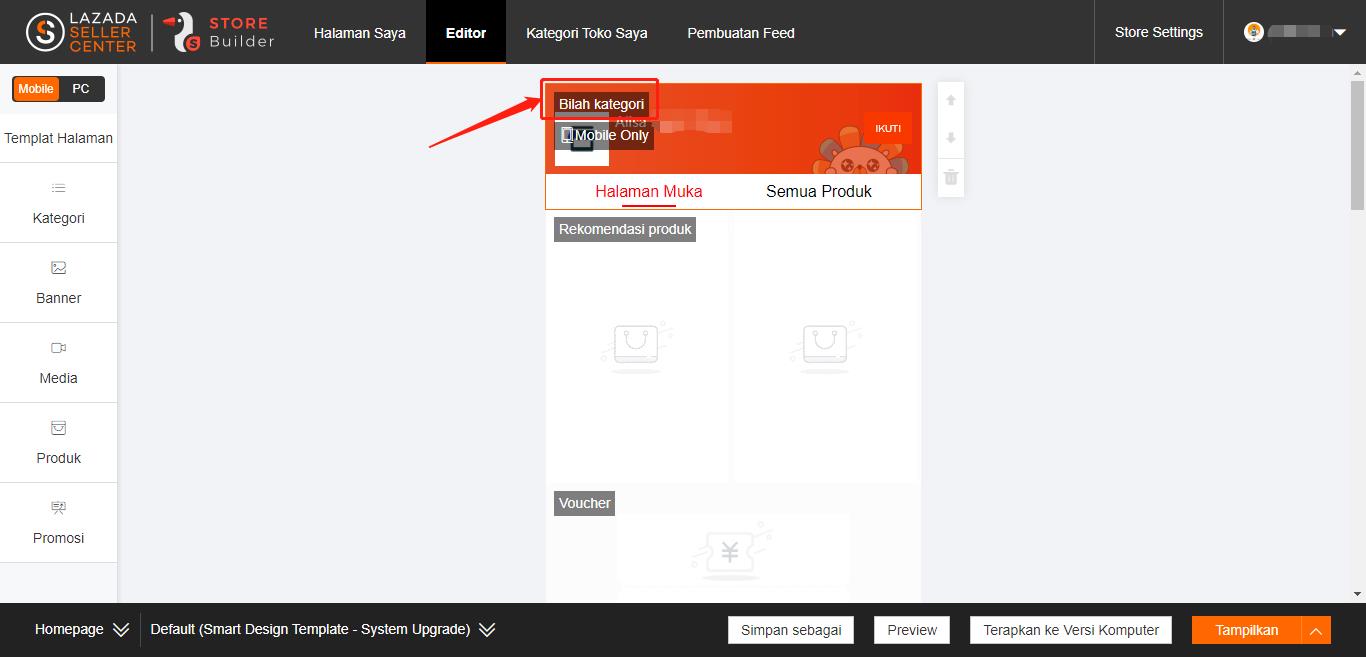Image resolution: width=1366 pixels, height=657 pixels.
Task: Expand the Default template selector
Action: tap(487, 630)
